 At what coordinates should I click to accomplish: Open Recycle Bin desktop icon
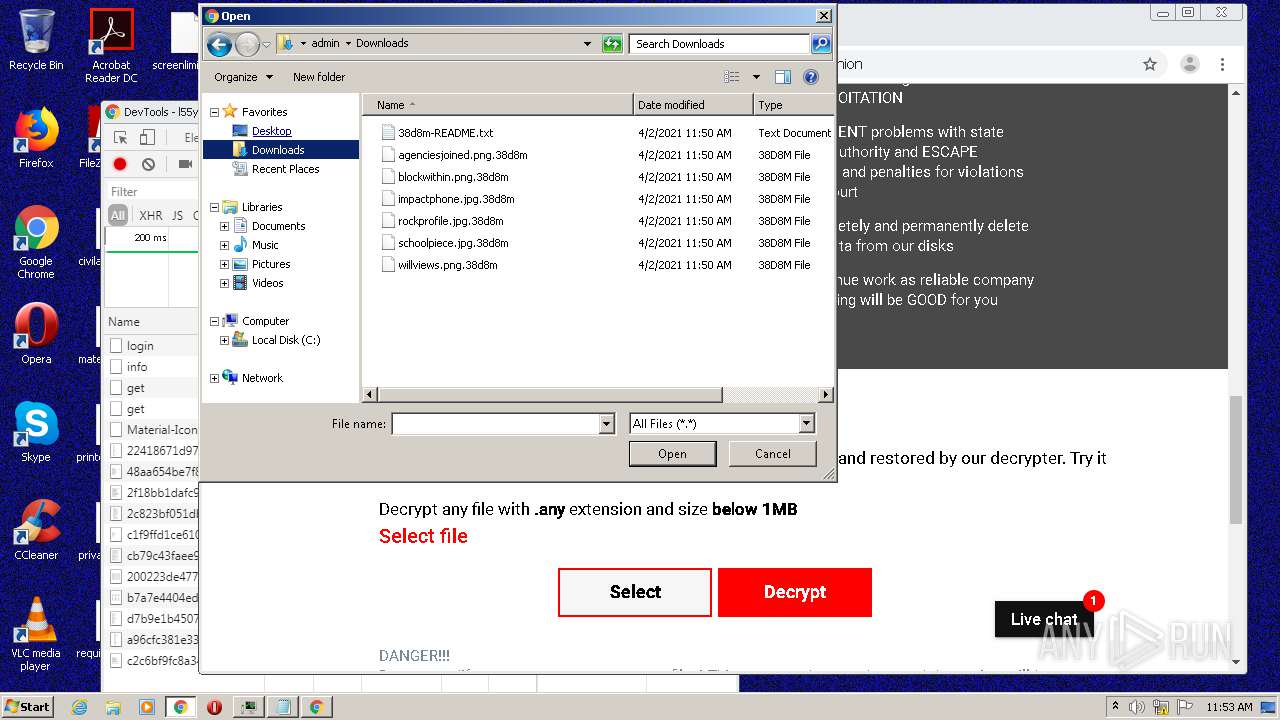click(36, 40)
